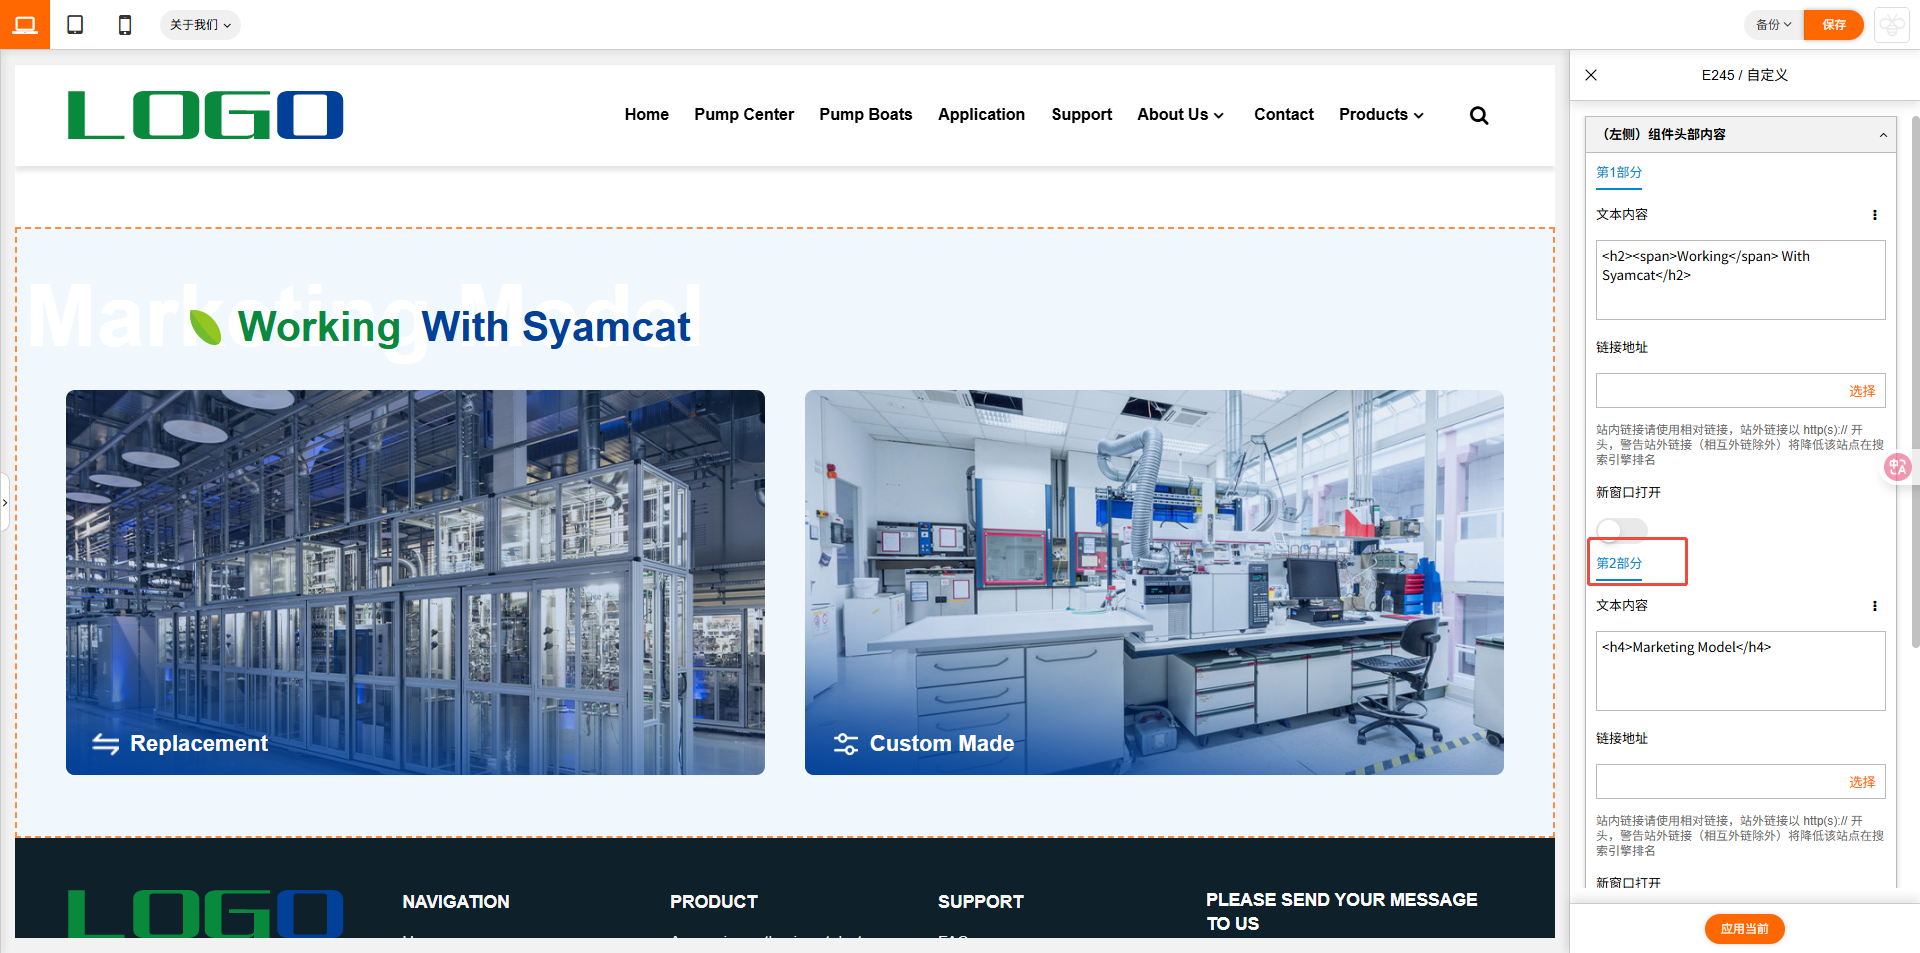Edit the Working With Syamcat text field
Screen dimensions: 1920x953
(x=1740, y=280)
